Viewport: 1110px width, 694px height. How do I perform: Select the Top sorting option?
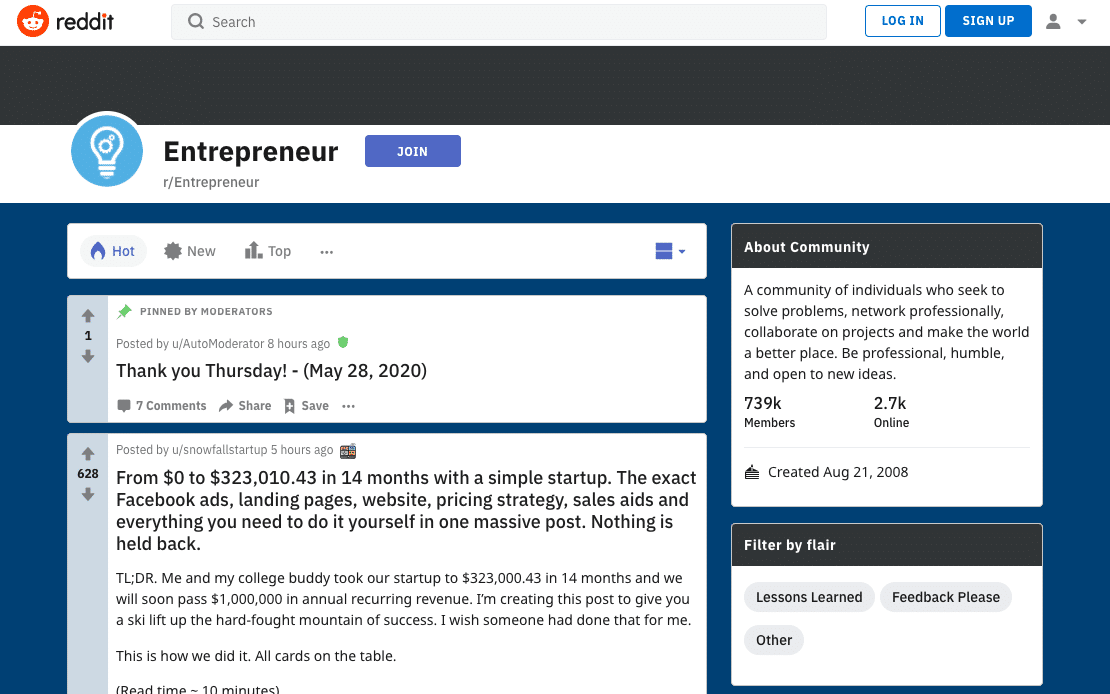point(267,251)
